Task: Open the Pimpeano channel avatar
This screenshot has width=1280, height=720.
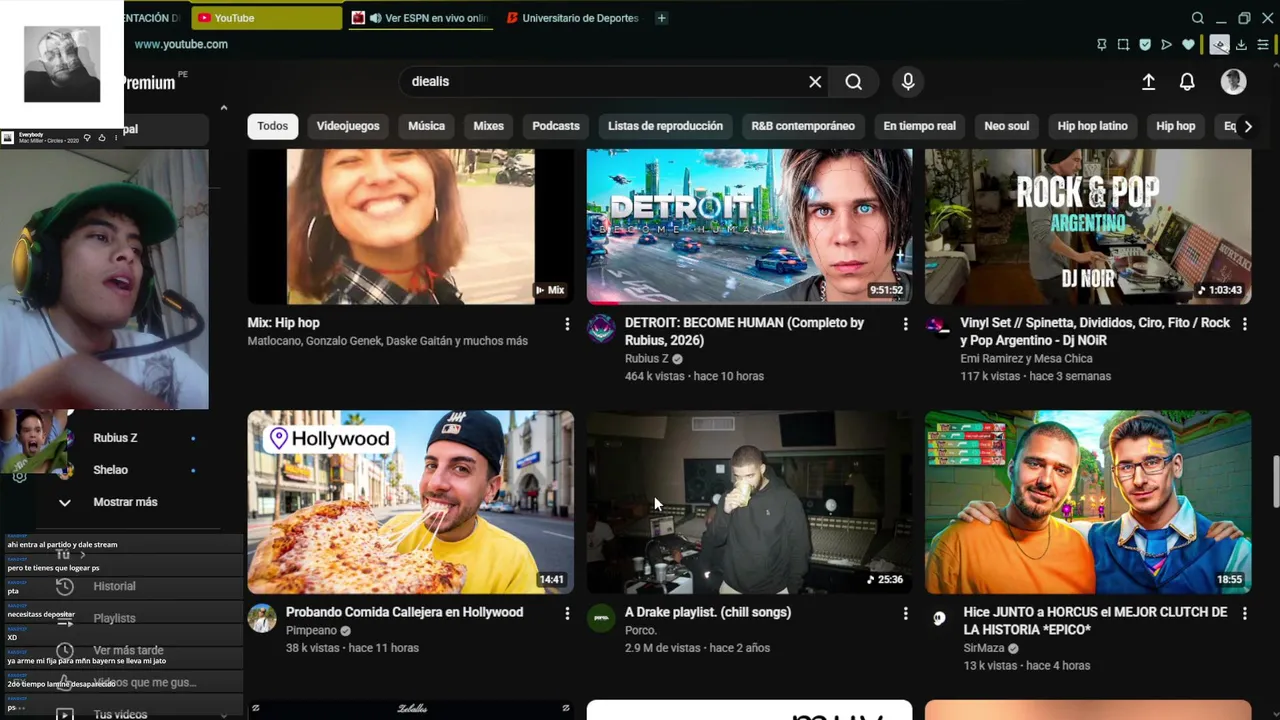Action: pos(262,618)
